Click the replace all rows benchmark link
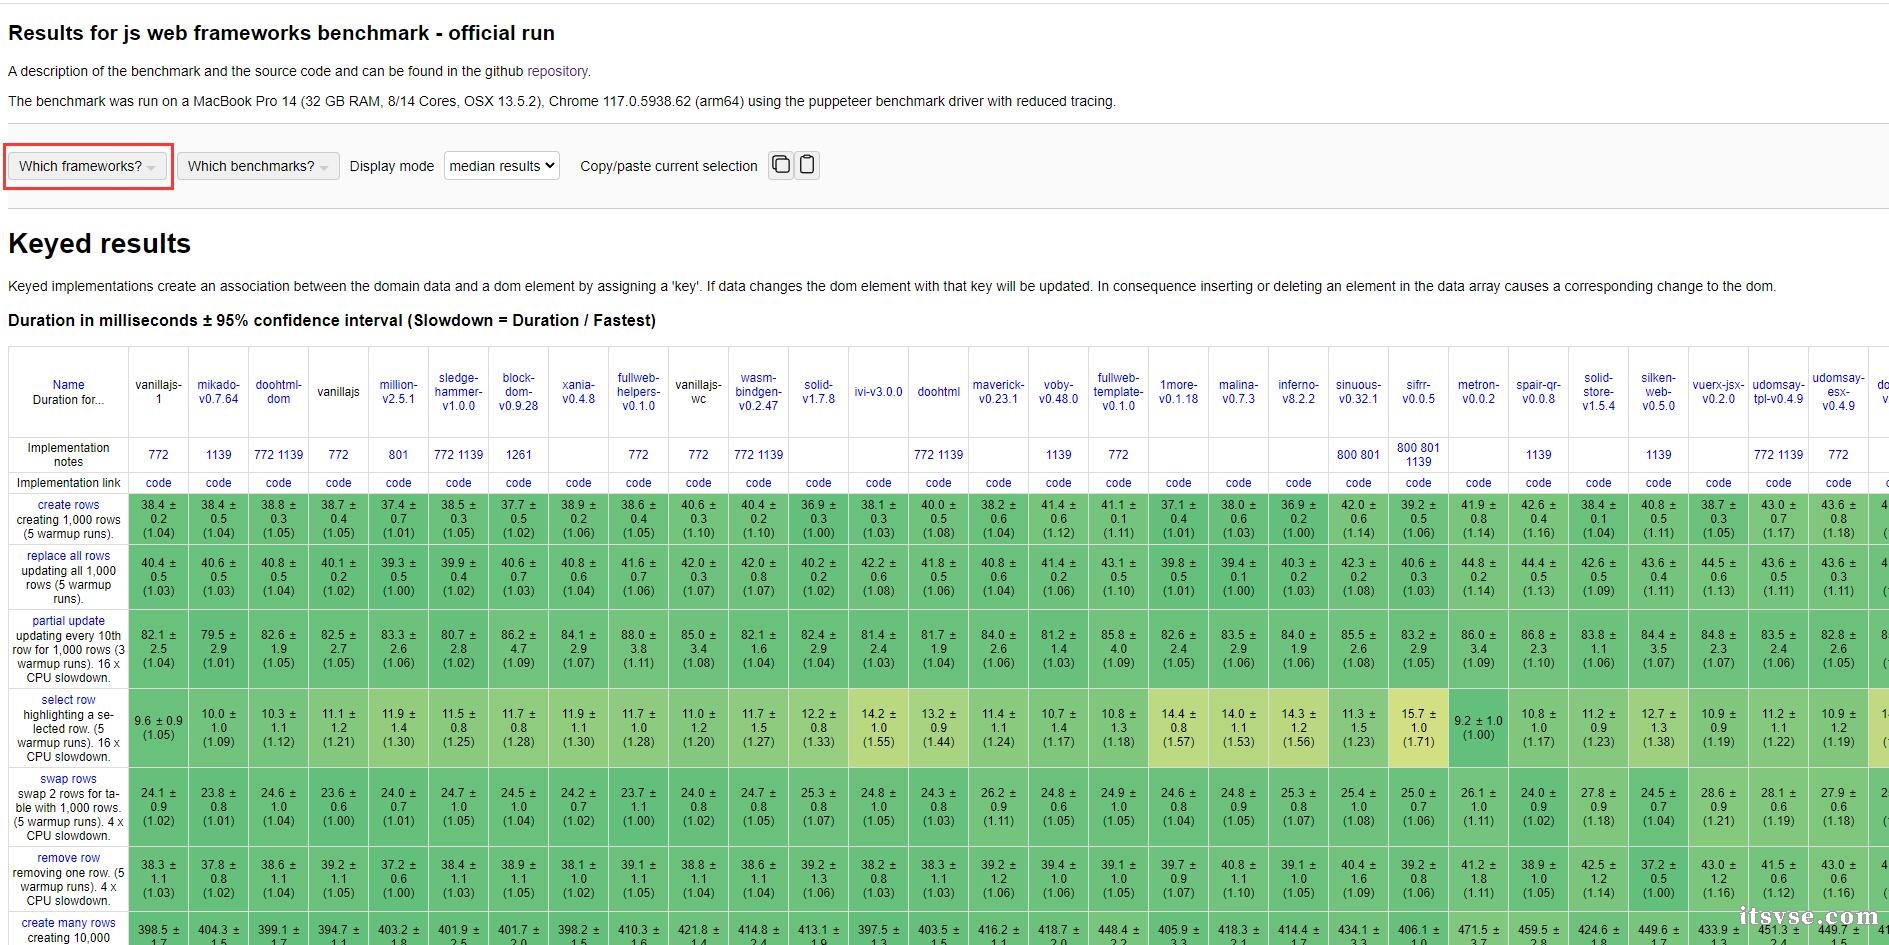 click(68, 556)
